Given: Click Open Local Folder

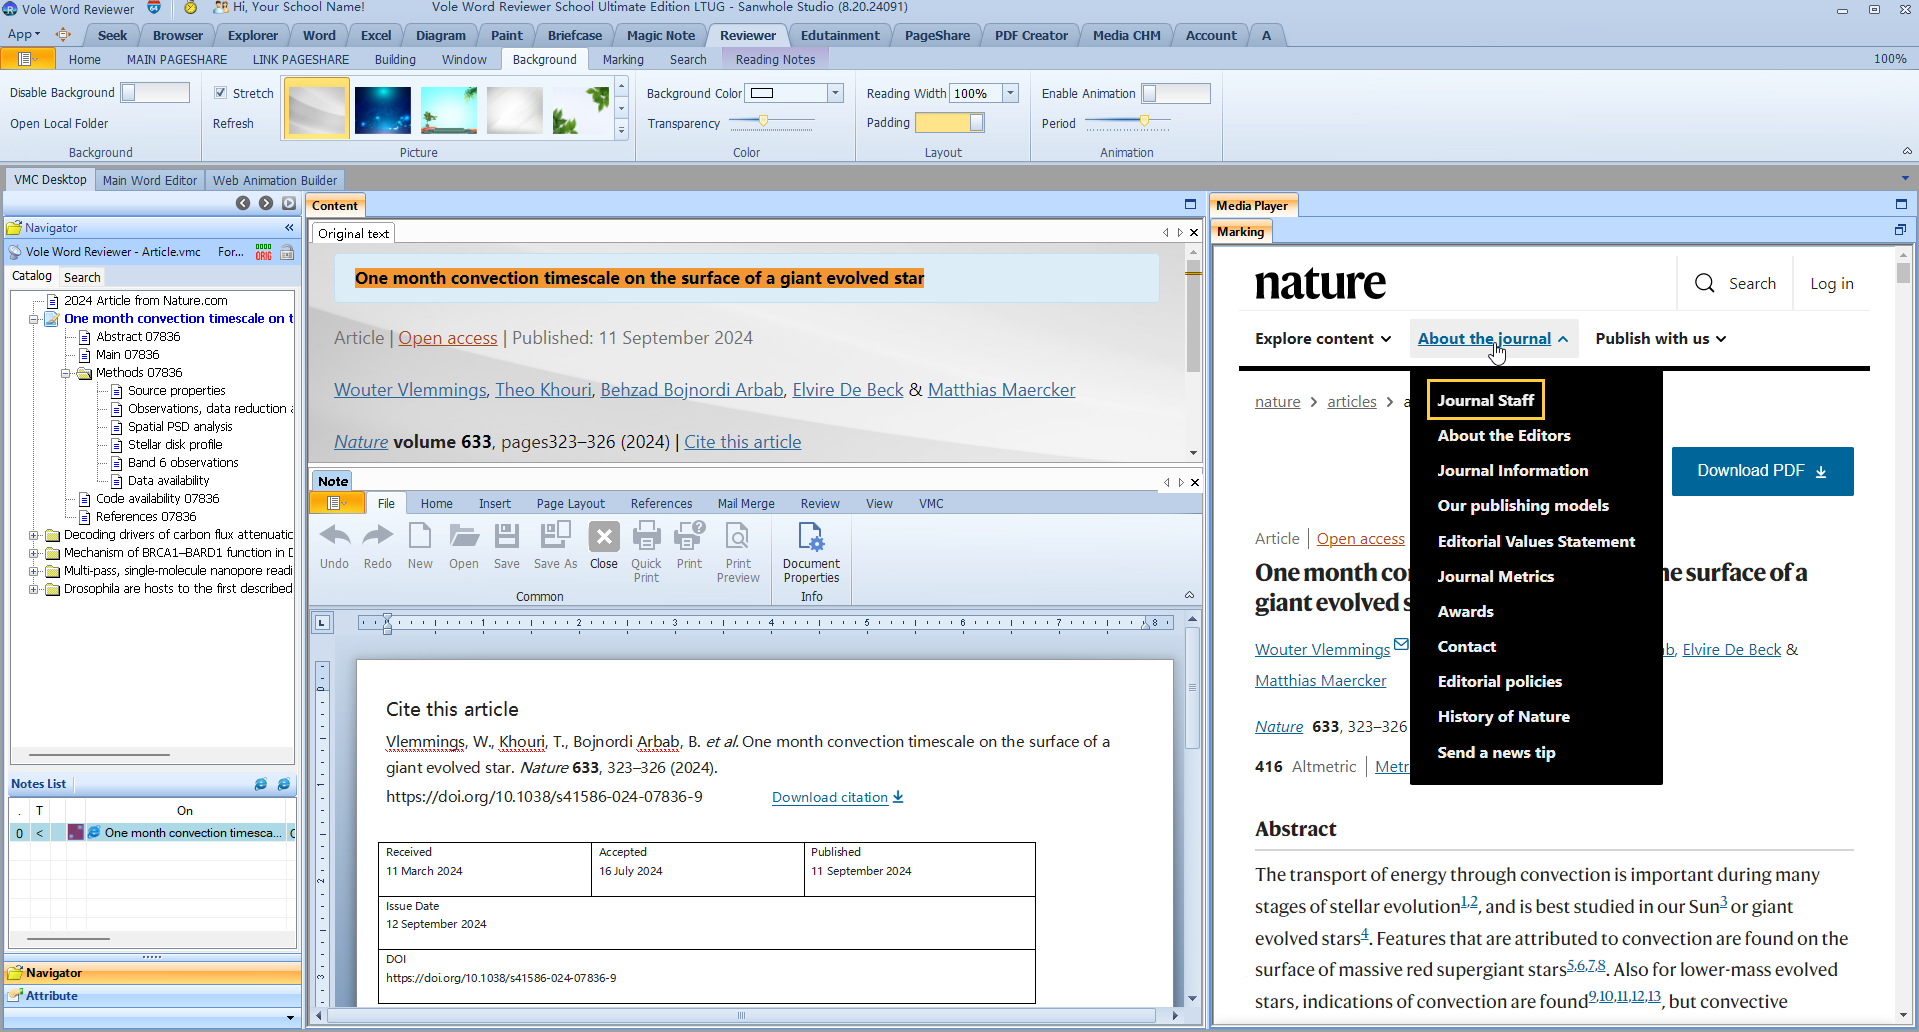Looking at the screenshot, I should coord(59,123).
